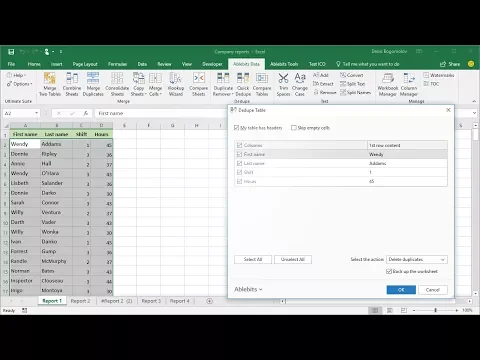Click Tell me what you want to do
This screenshot has width=480, height=360.
[367, 64]
